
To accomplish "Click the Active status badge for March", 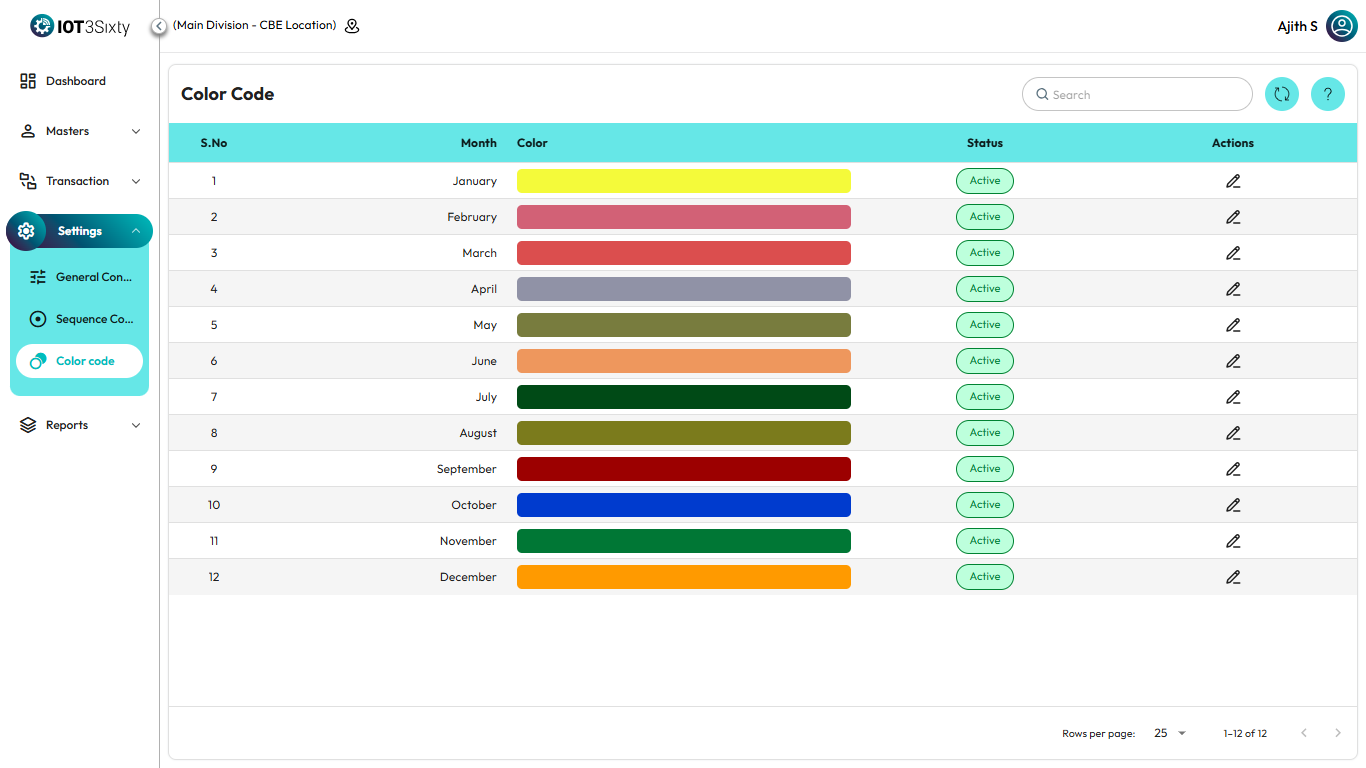I will tap(984, 253).
